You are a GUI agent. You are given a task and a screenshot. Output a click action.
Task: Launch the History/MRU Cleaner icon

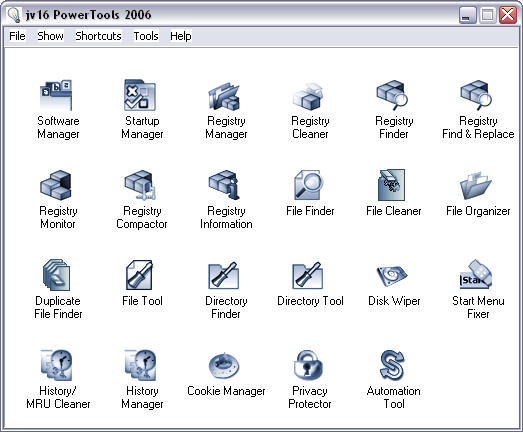tap(56, 365)
